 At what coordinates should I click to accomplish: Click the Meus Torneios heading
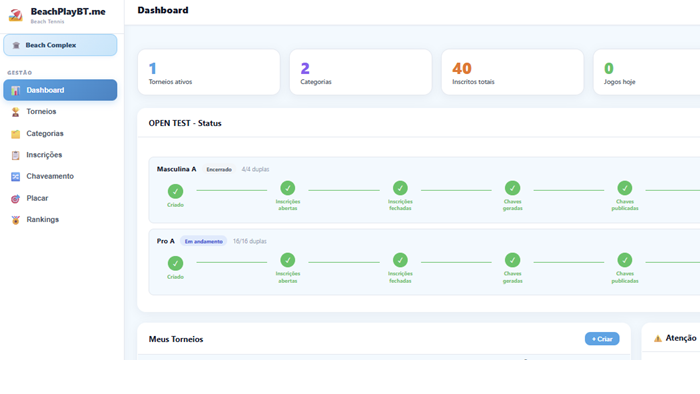pyautogui.click(x=176, y=339)
